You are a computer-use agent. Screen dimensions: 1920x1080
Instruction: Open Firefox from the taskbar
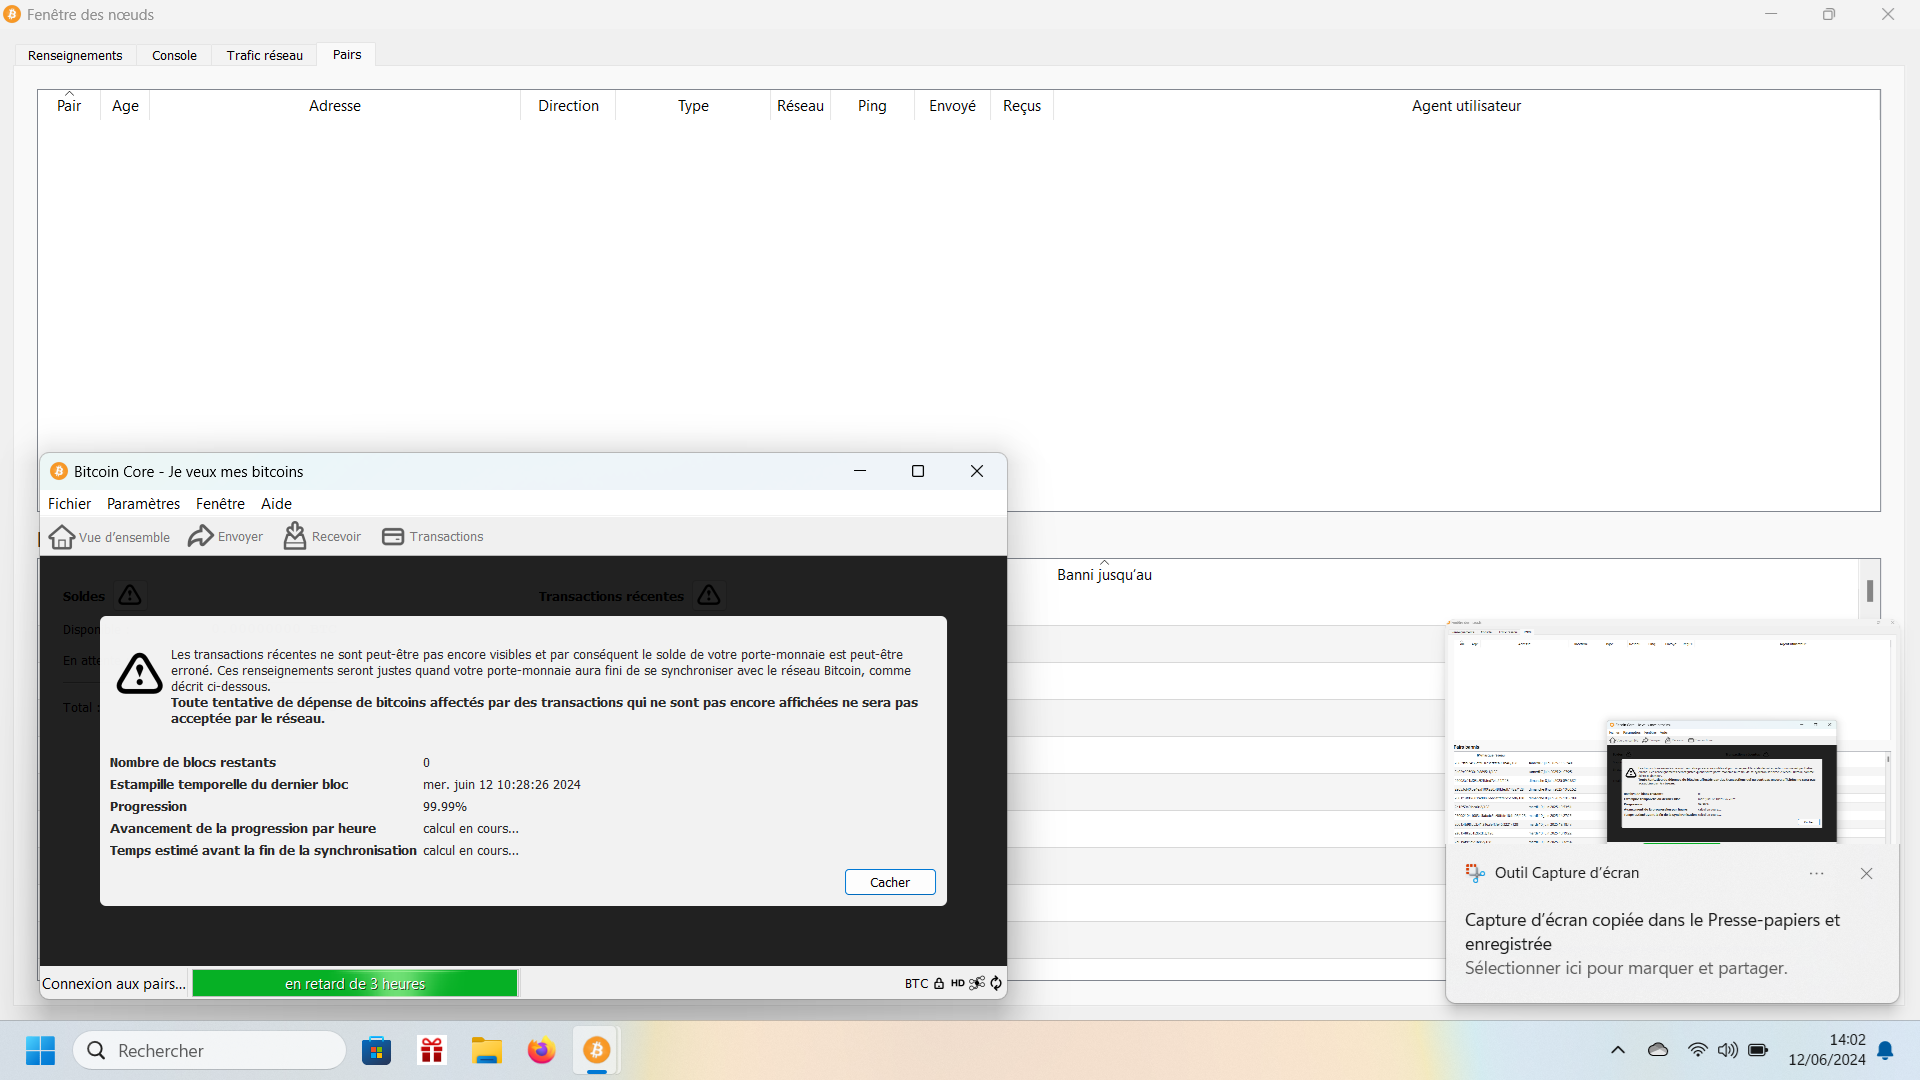(541, 1051)
